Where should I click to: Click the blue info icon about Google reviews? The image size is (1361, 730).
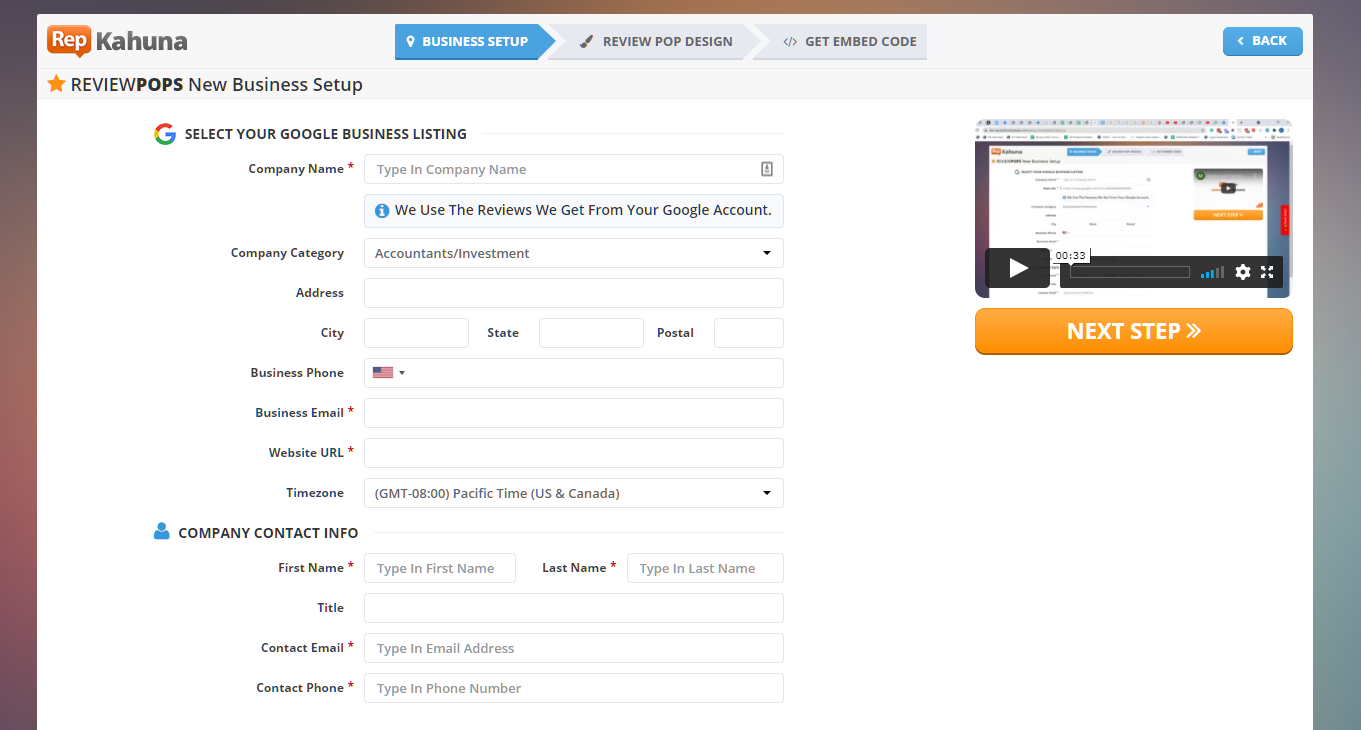point(382,211)
